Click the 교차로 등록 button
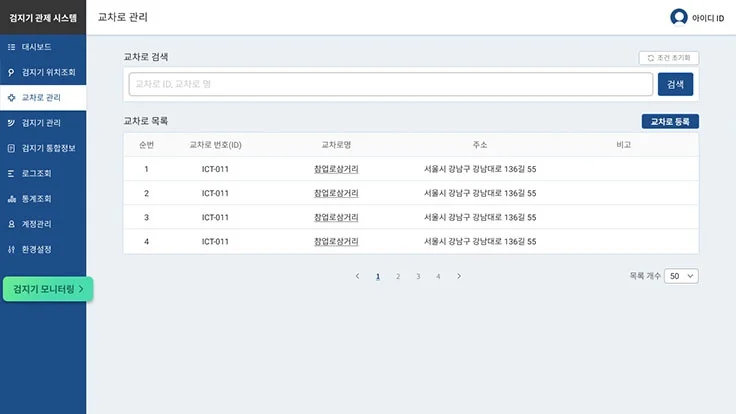This screenshot has width=736, height=414. click(x=670, y=122)
